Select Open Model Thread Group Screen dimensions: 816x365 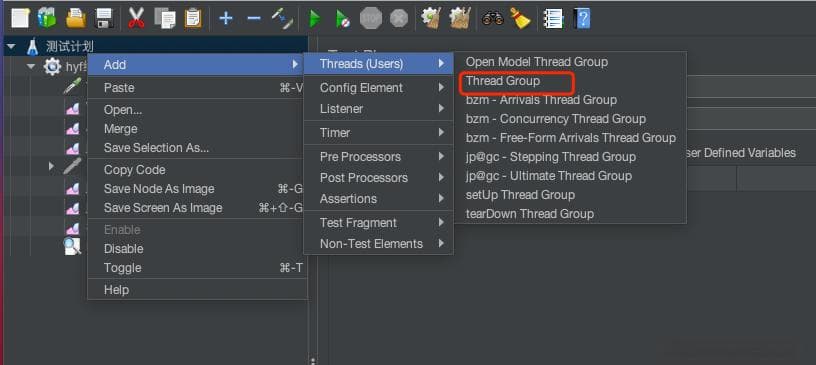coord(570,62)
